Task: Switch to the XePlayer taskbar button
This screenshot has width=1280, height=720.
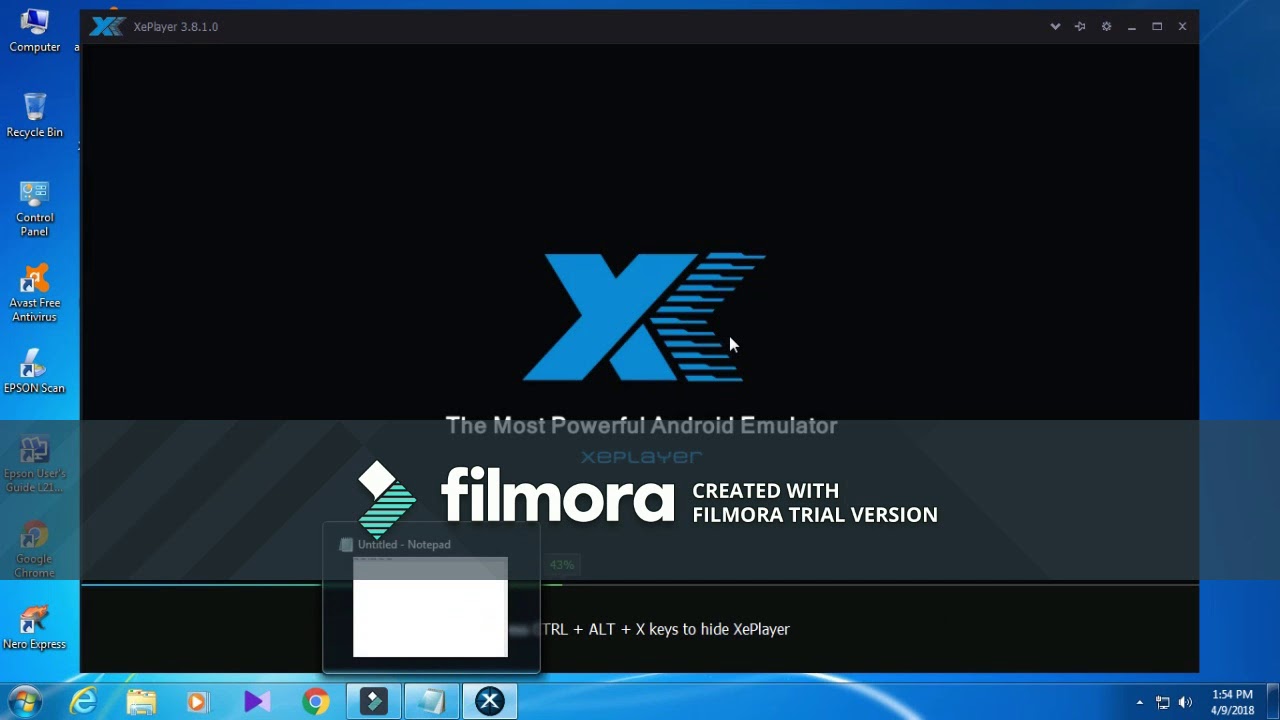Action: click(x=490, y=702)
